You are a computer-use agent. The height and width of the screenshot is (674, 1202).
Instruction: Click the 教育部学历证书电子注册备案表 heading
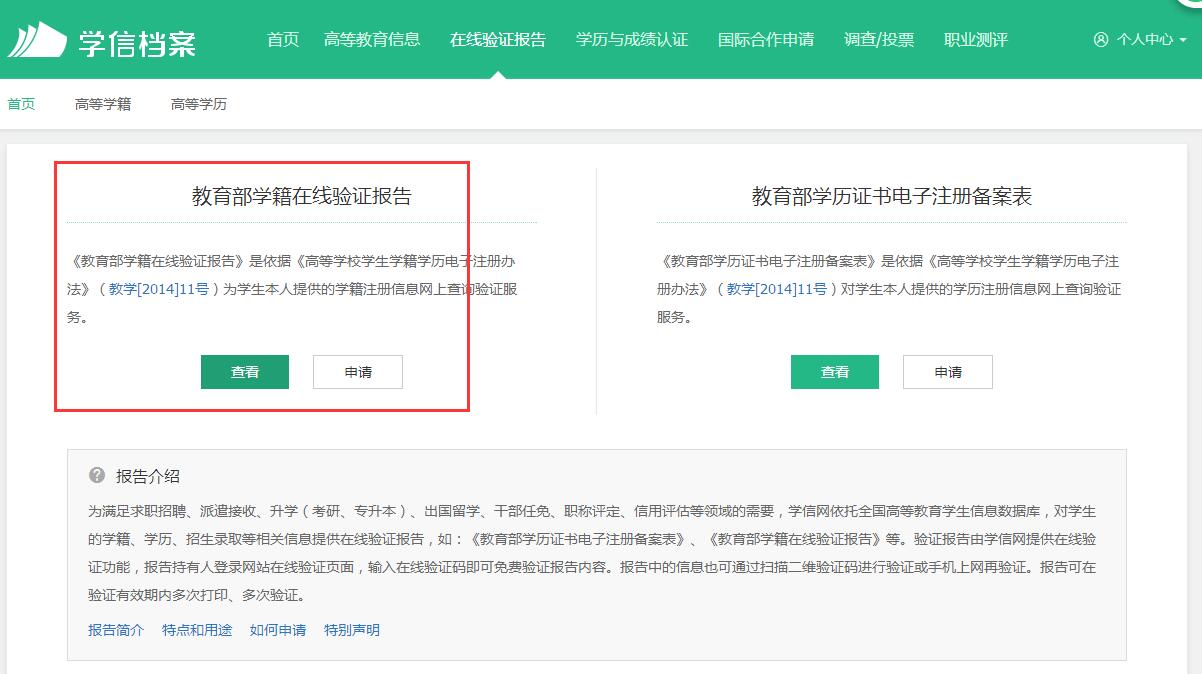(x=892, y=196)
